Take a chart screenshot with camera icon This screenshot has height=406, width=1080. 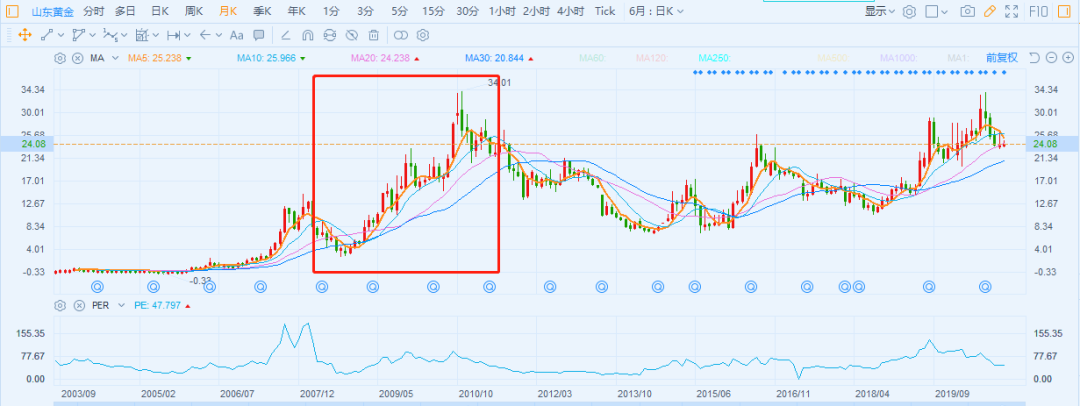coord(968,11)
